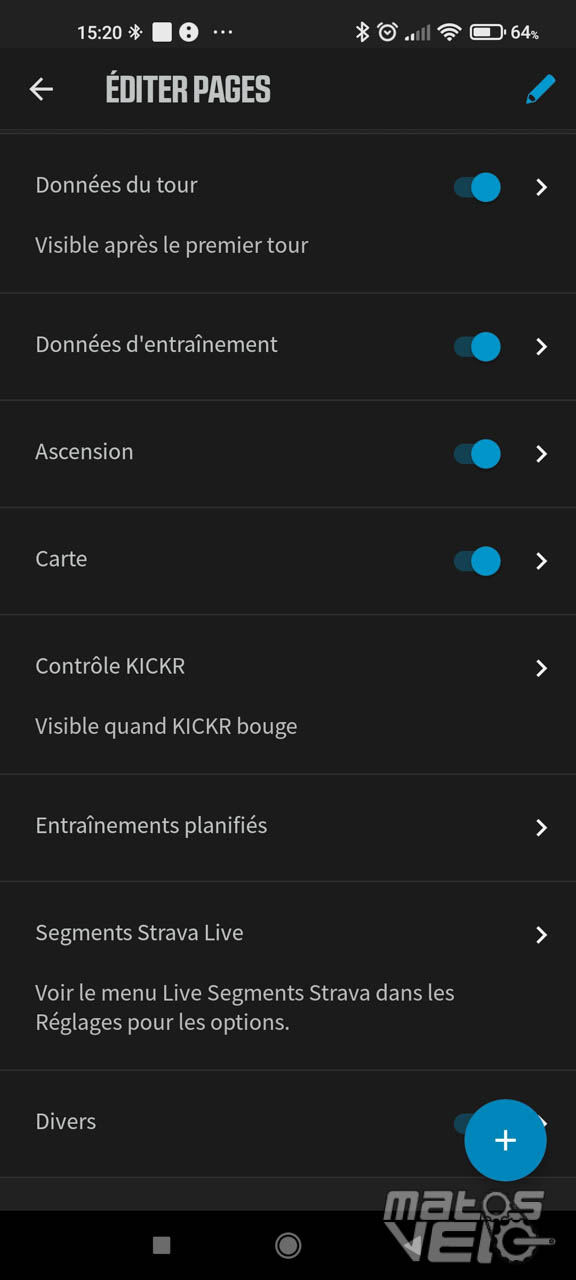Switch off the Ascension page toggle
Viewport: 576px width, 1280px height.
(x=477, y=454)
